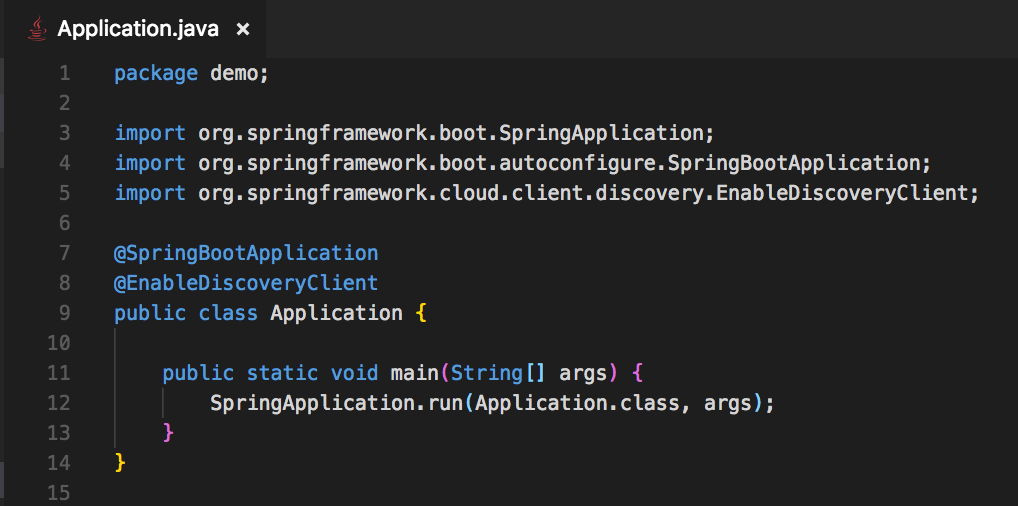Select the Application.java tab
The width and height of the screenshot is (1018, 506).
(139, 29)
